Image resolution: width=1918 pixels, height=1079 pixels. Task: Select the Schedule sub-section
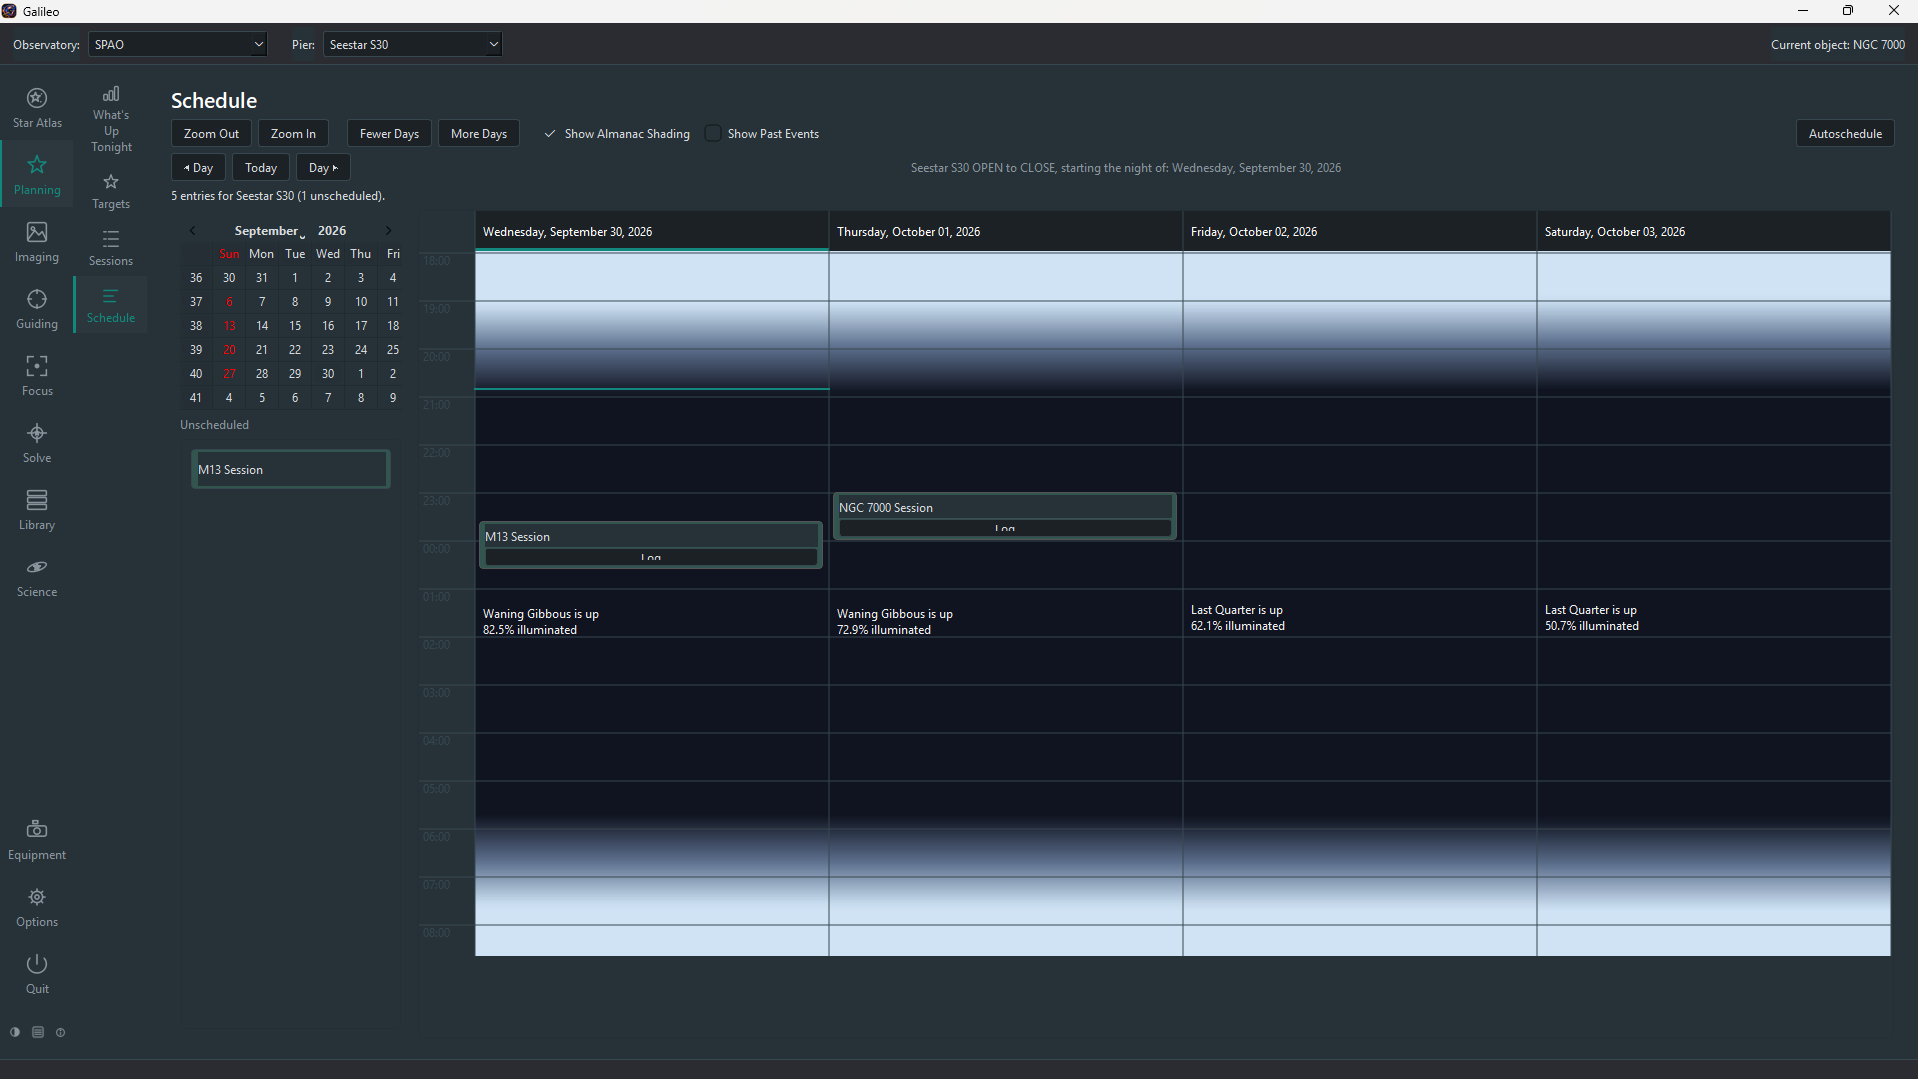[x=111, y=305]
